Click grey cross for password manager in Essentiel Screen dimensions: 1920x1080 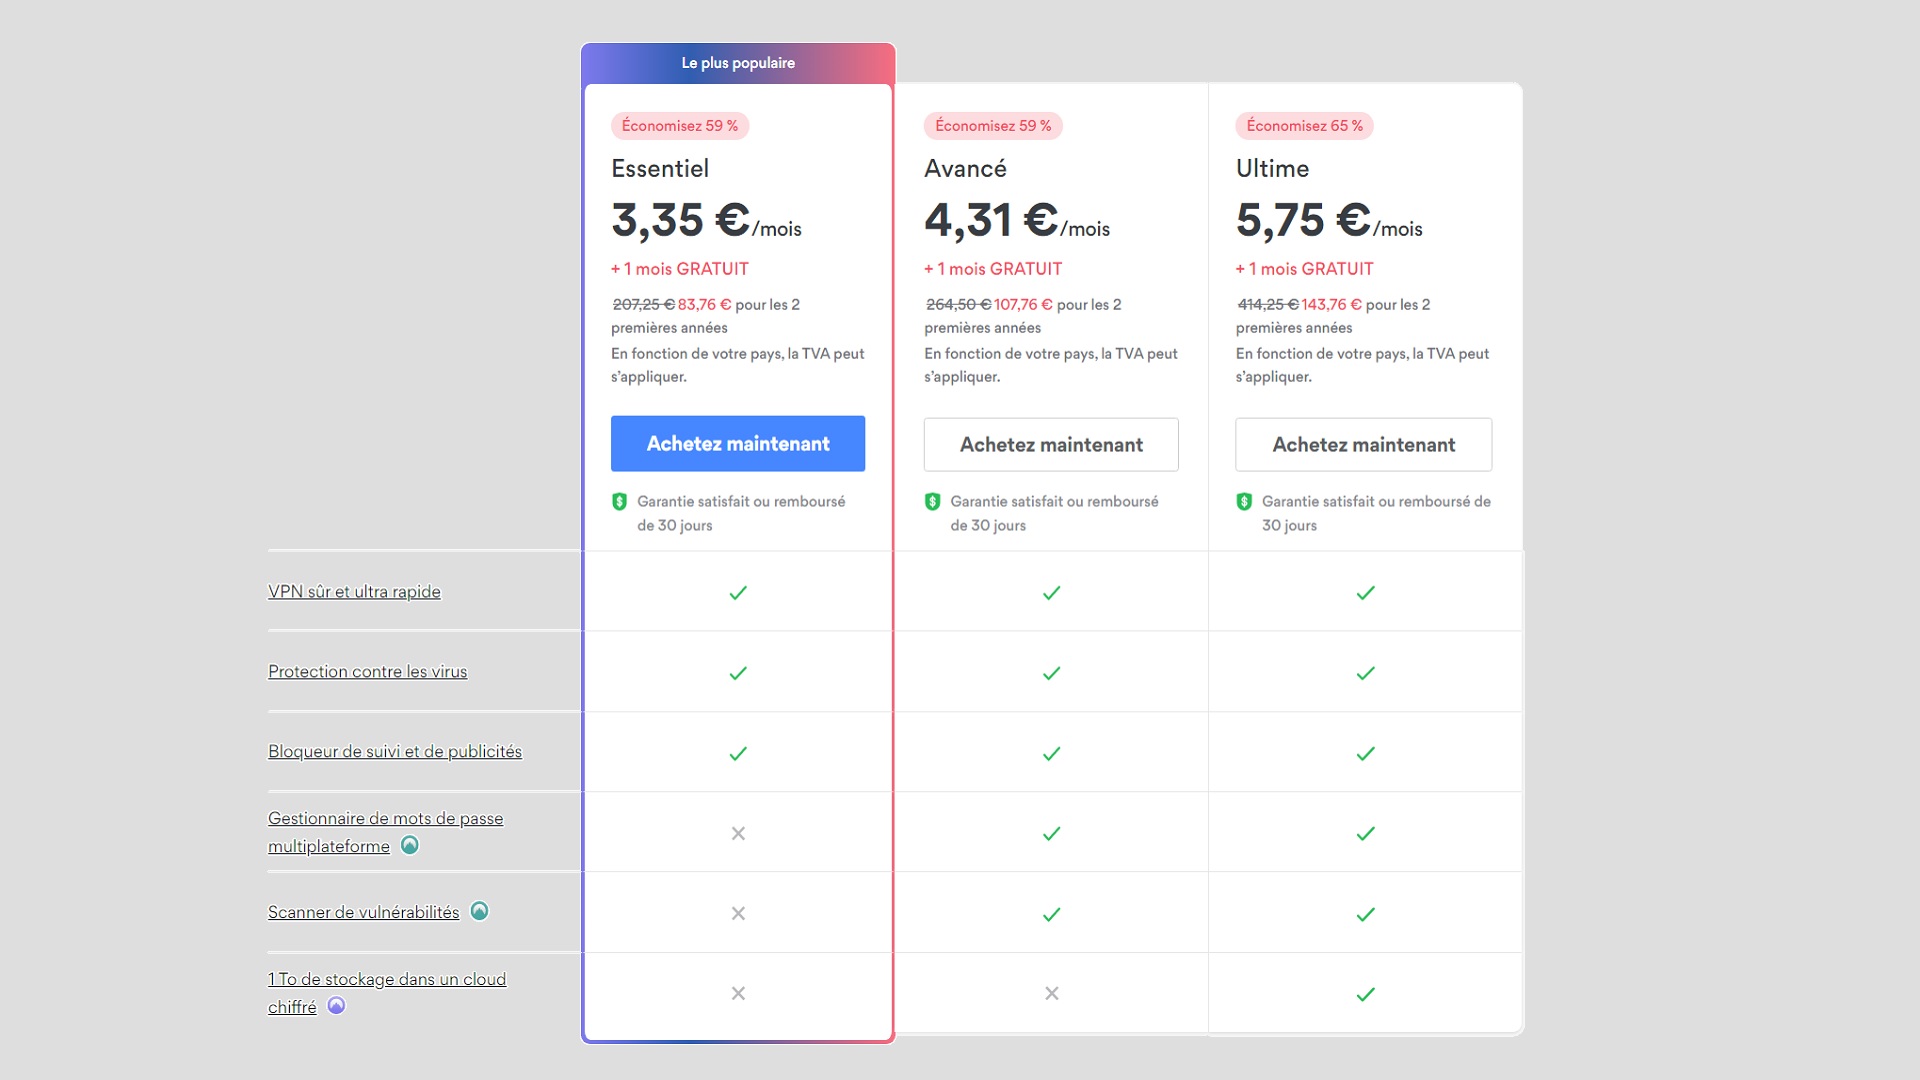coord(738,833)
